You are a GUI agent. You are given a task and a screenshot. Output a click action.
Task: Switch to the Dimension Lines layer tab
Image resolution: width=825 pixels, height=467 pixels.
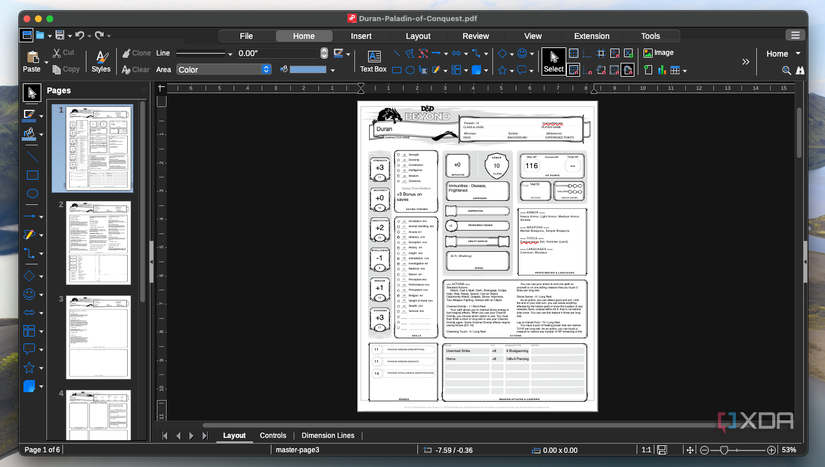pos(328,435)
